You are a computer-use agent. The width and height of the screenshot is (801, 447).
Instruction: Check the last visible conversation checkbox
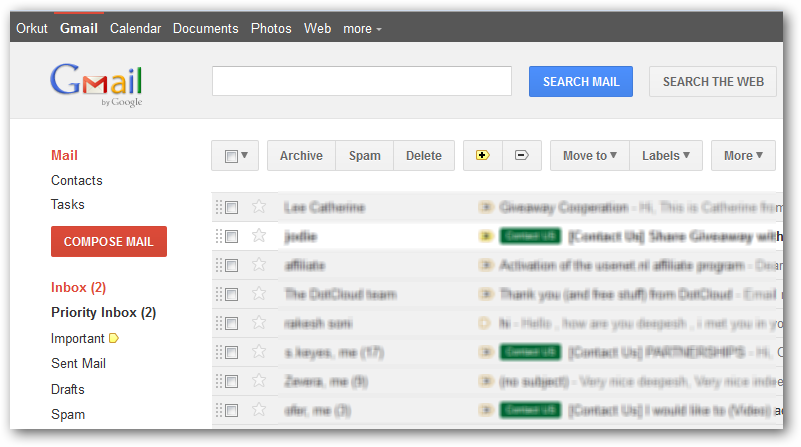pos(232,410)
